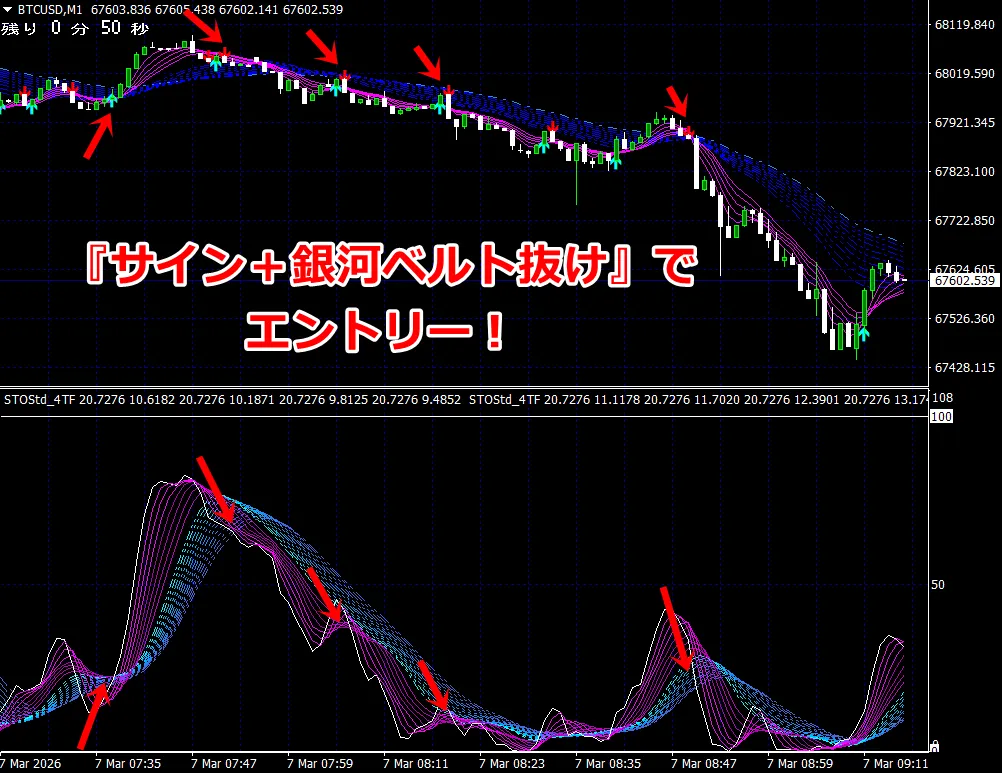Click the 67428.115 price scale label

point(965,368)
